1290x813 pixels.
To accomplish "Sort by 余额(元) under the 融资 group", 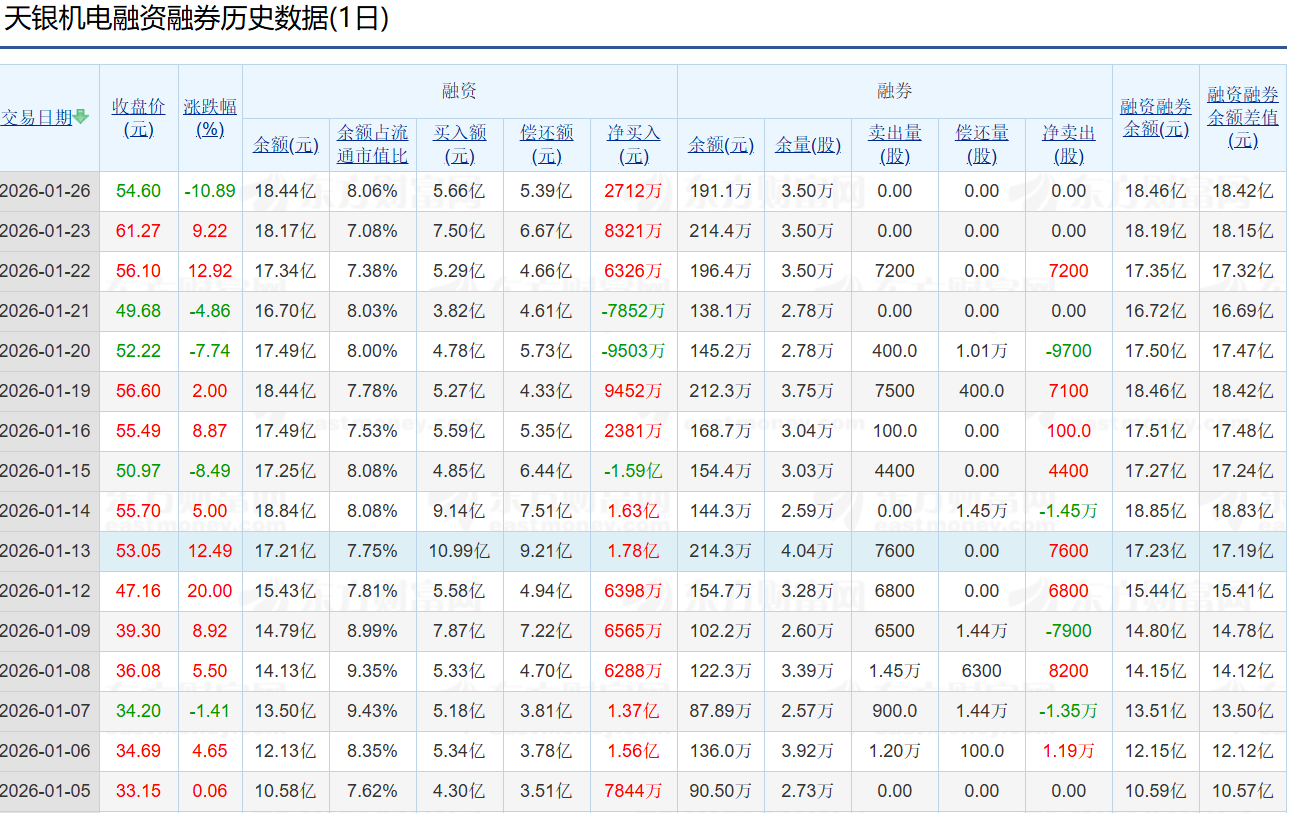I will point(285,144).
